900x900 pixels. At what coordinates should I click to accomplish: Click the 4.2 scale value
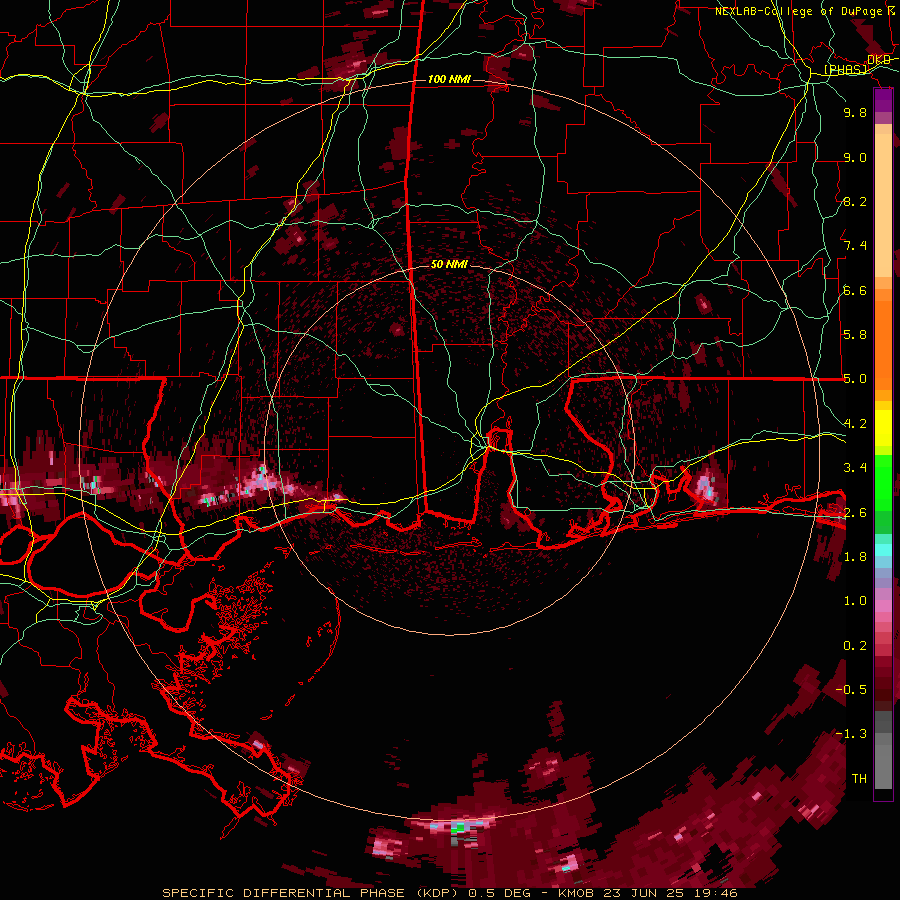click(x=855, y=424)
